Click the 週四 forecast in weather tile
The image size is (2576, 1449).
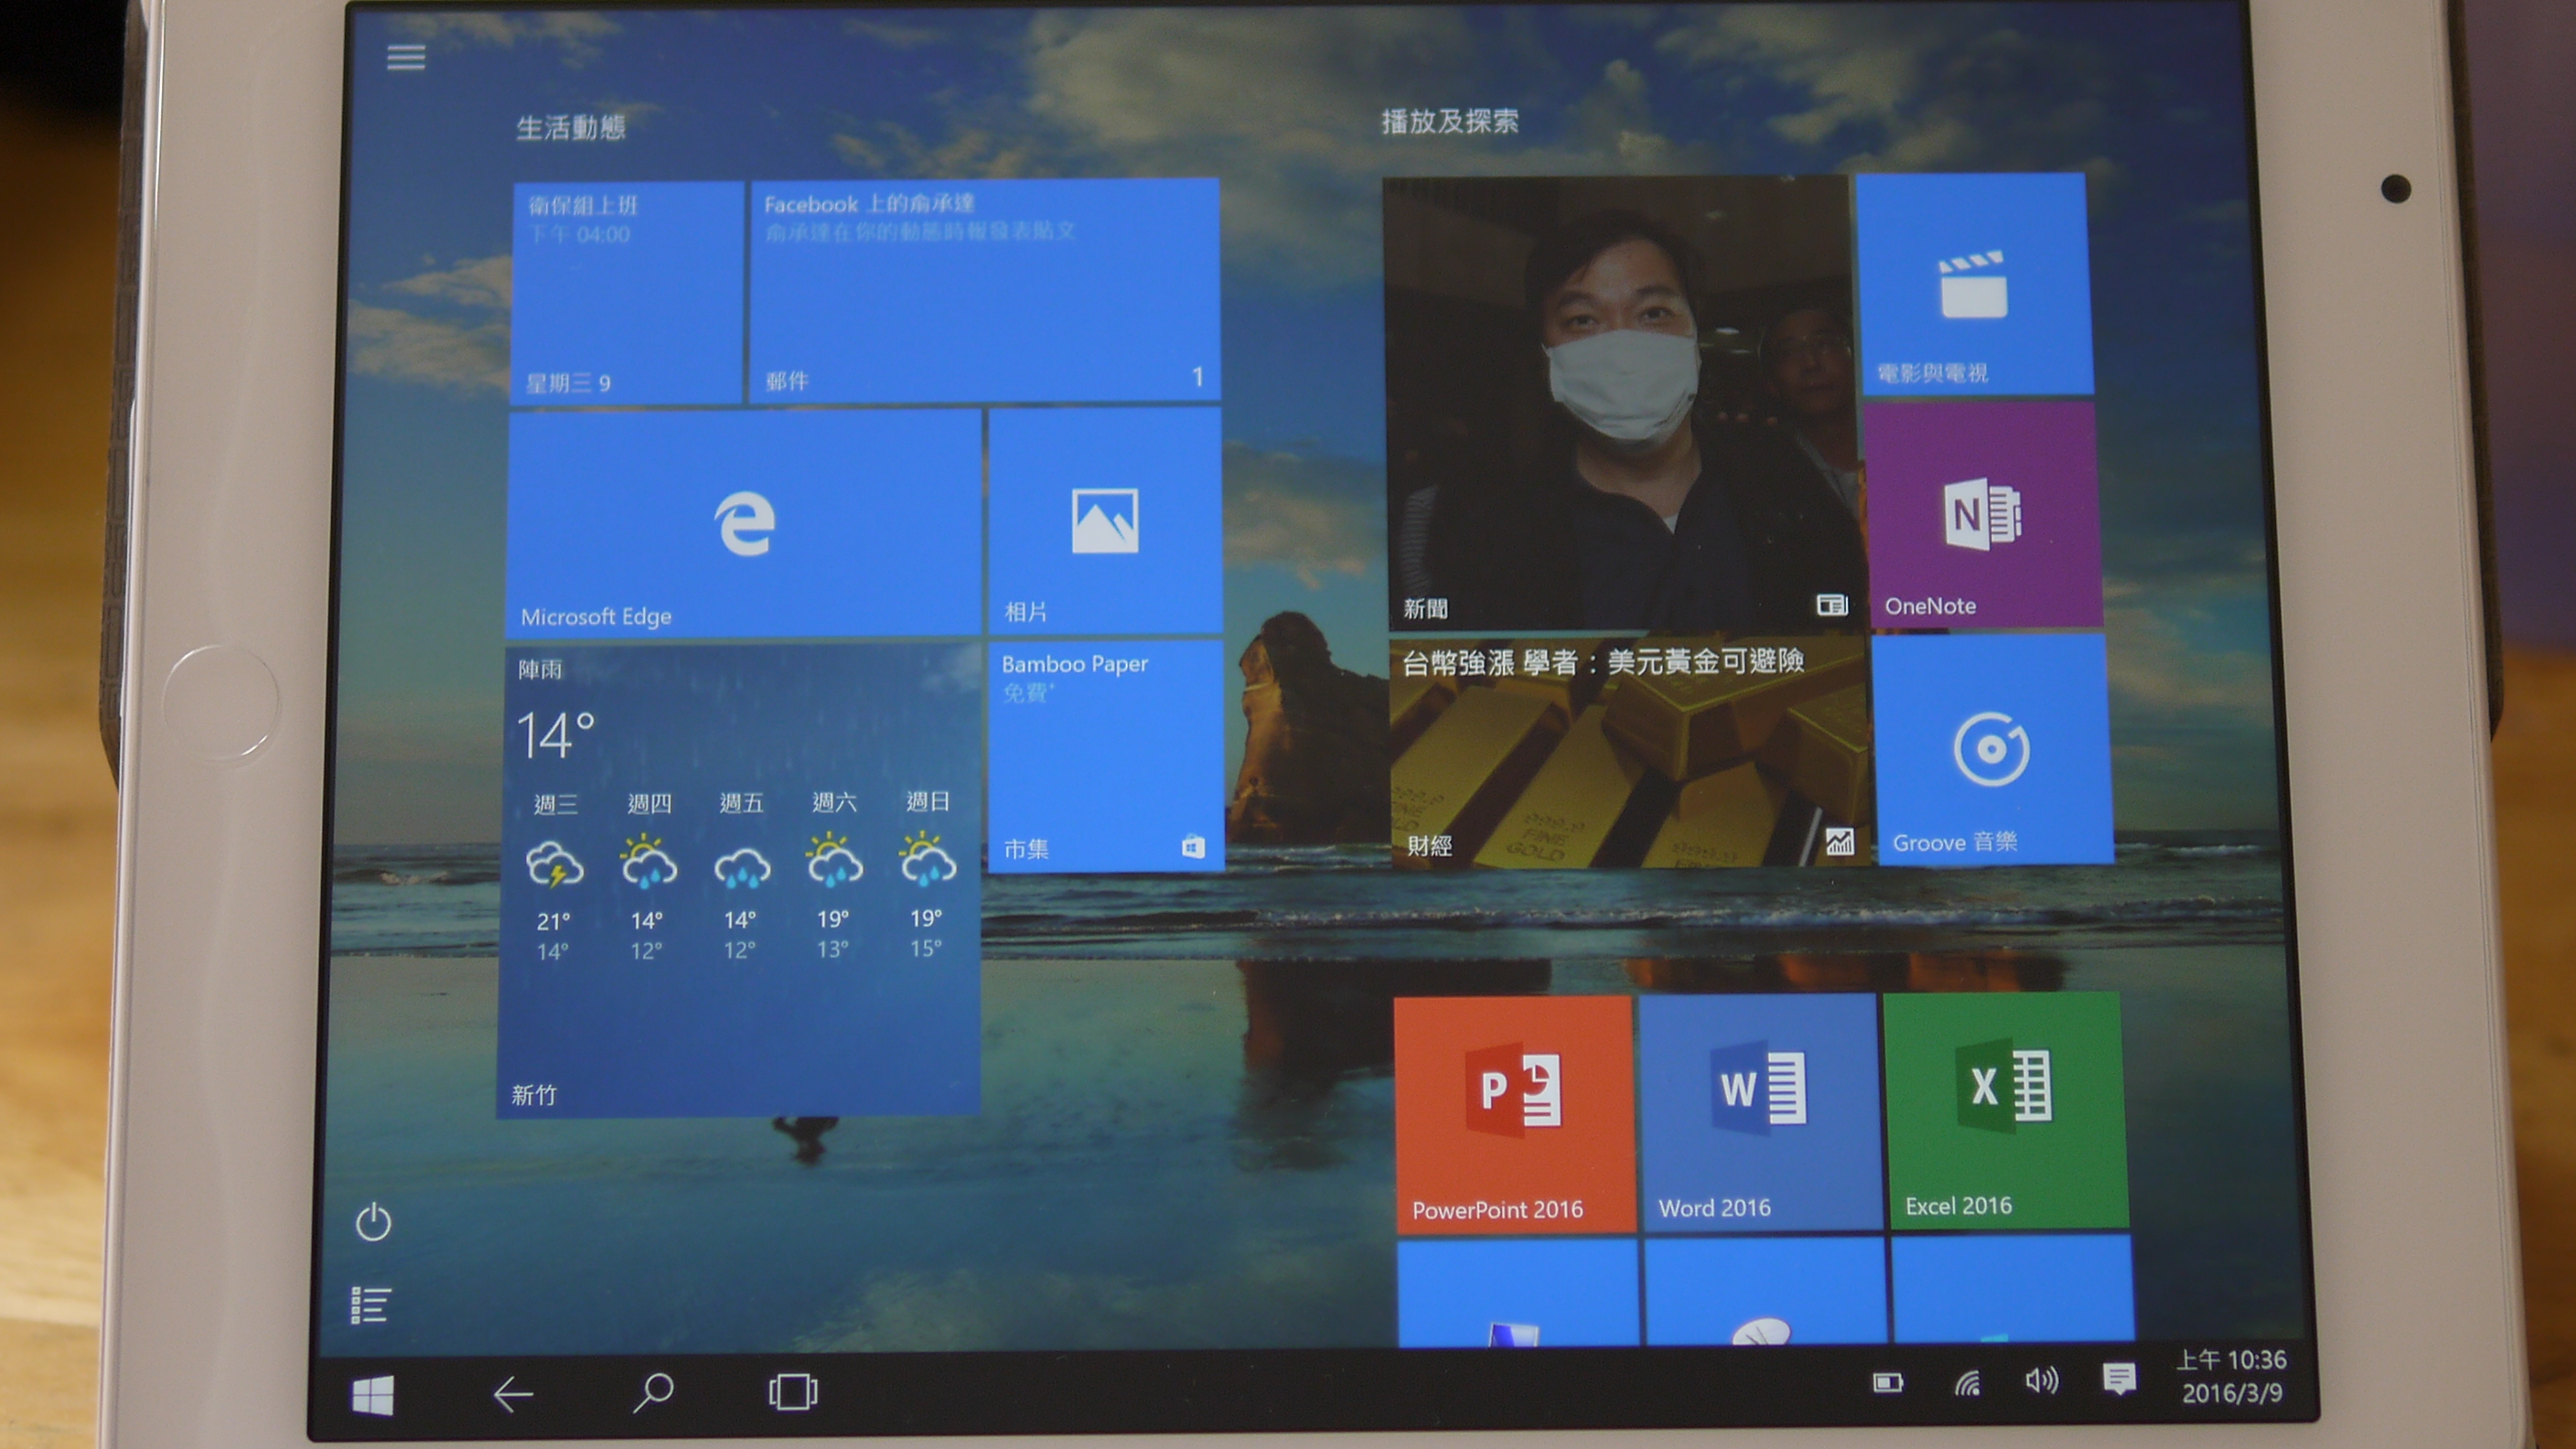[648, 875]
